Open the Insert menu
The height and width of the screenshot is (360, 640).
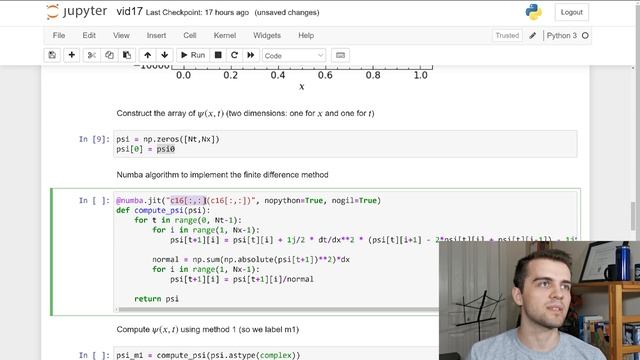[x=156, y=36]
